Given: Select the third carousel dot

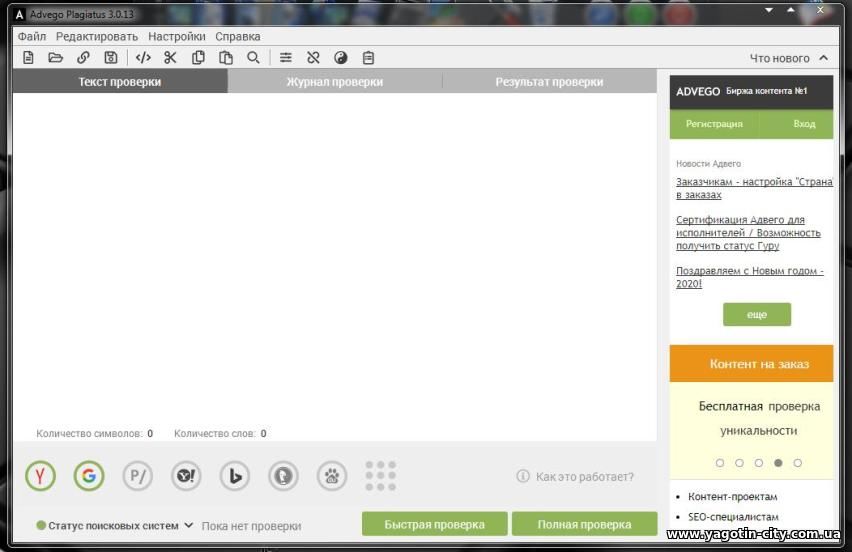Looking at the screenshot, I should [759, 463].
